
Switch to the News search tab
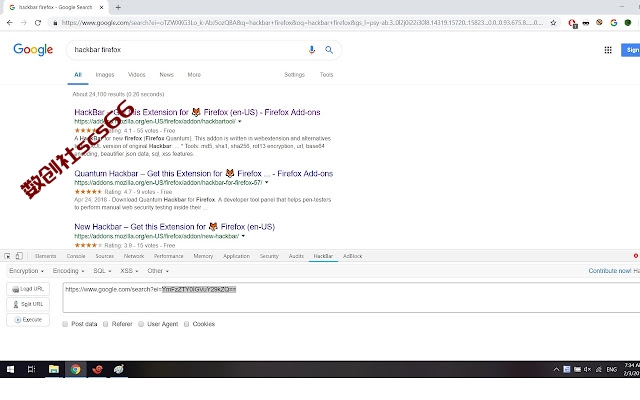click(167, 75)
